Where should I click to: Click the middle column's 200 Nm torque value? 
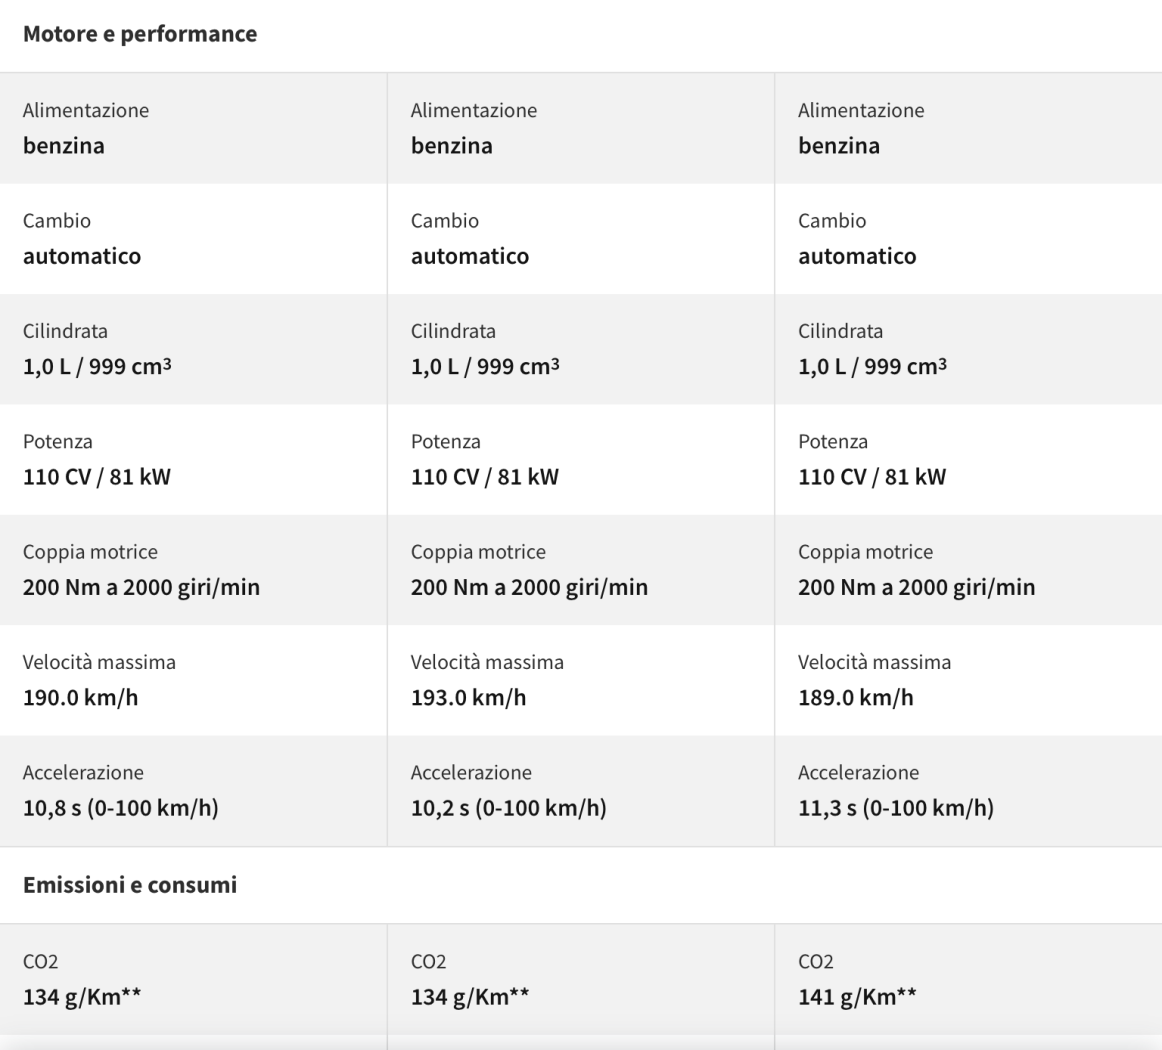coord(529,587)
